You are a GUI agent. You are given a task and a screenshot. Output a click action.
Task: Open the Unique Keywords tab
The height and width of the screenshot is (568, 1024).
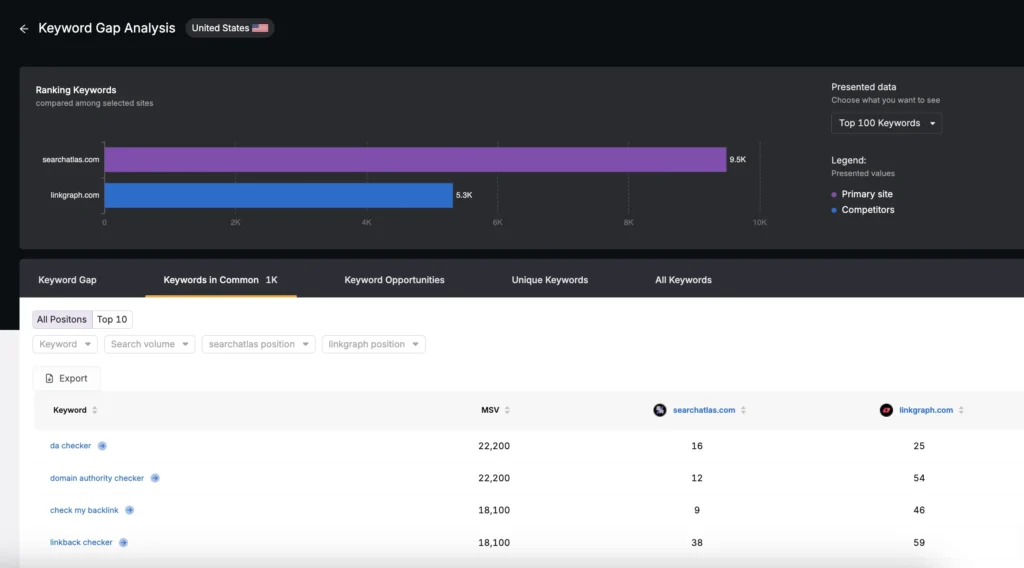point(549,280)
